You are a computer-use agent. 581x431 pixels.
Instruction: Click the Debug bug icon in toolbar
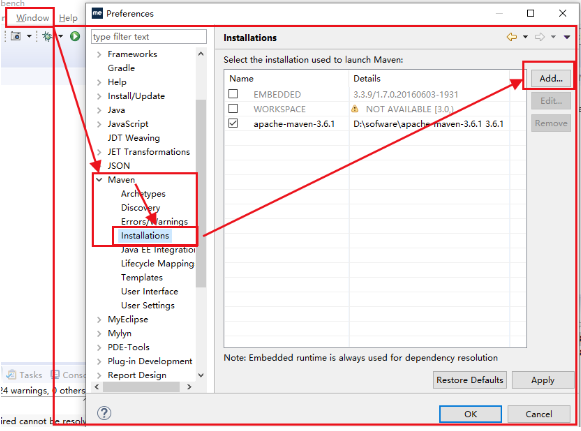click(47, 36)
